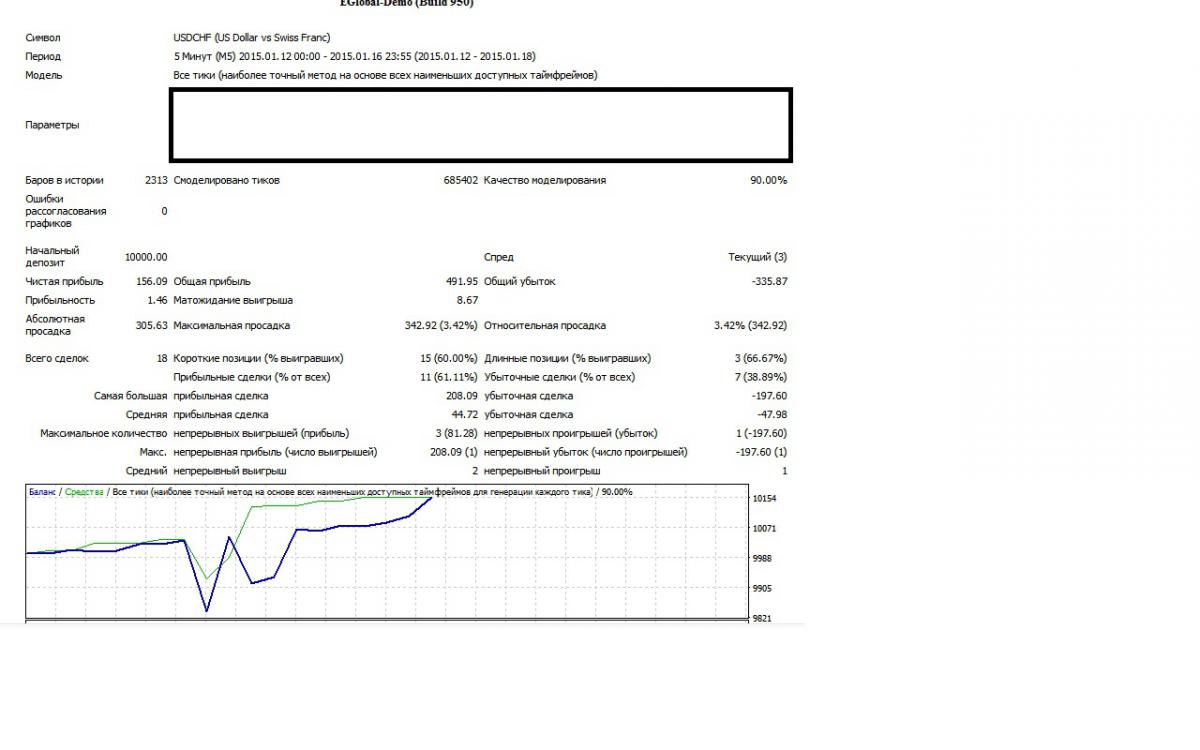This screenshot has height=750, width=1200.
Task: Click the "Чистая прибыль" label
Action: point(64,282)
